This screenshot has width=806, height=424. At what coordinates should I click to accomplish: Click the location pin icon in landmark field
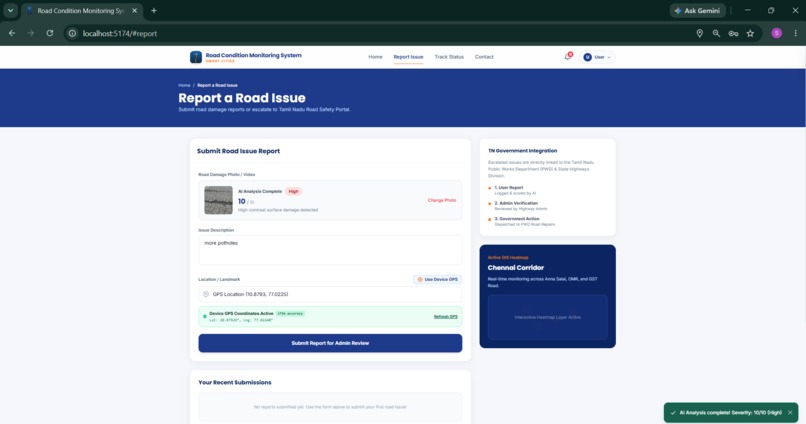(206, 294)
